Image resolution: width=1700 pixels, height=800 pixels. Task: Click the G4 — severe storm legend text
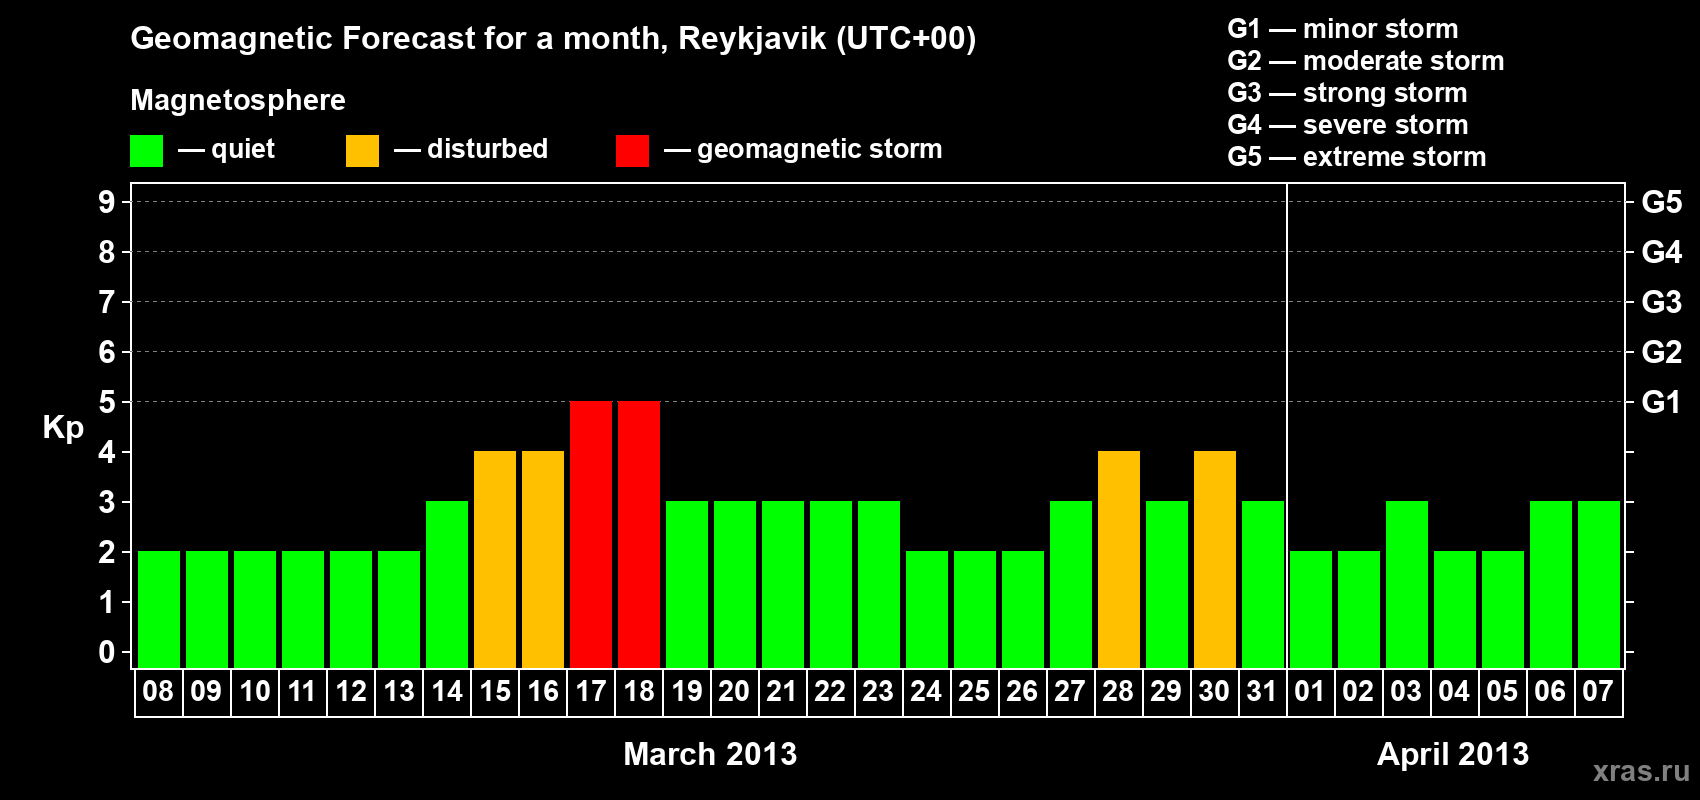[1348, 125]
